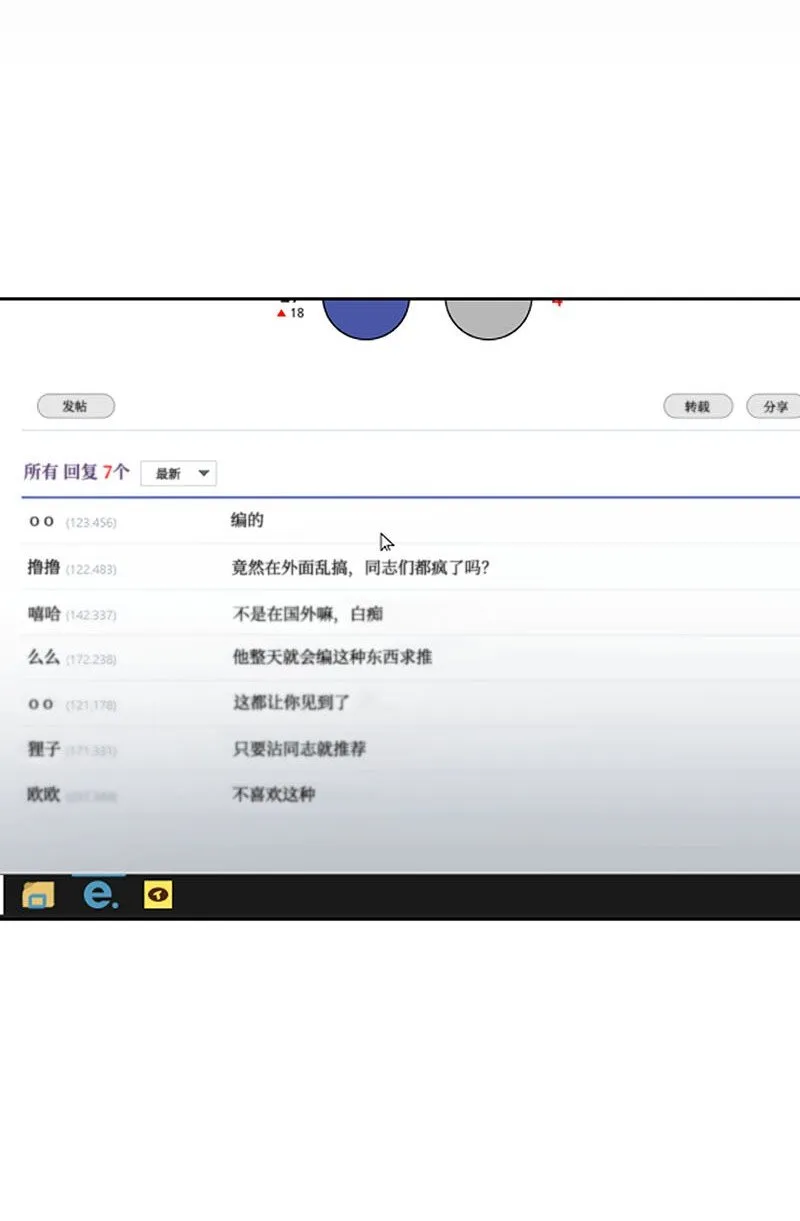The image size is (800, 1221).
Task: Open the yellow app icon in taskbar
Action: click(x=158, y=894)
